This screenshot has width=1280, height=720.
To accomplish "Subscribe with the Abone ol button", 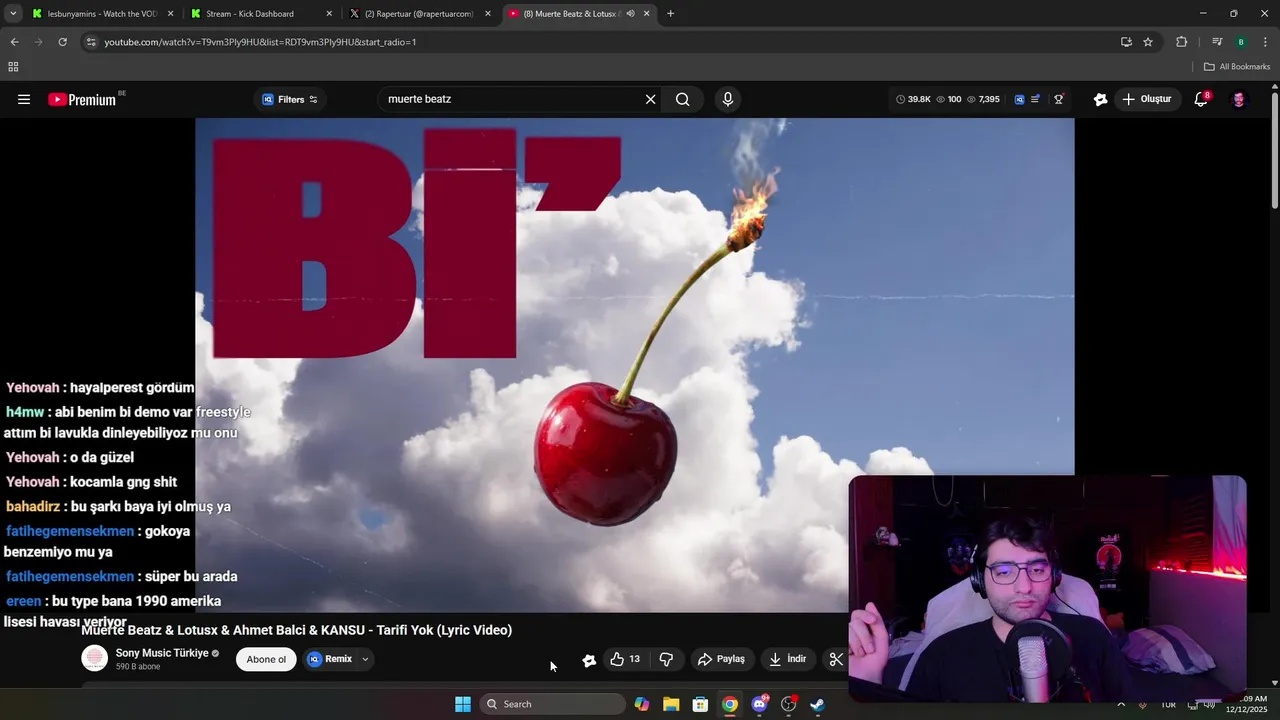I will point(266,659).
